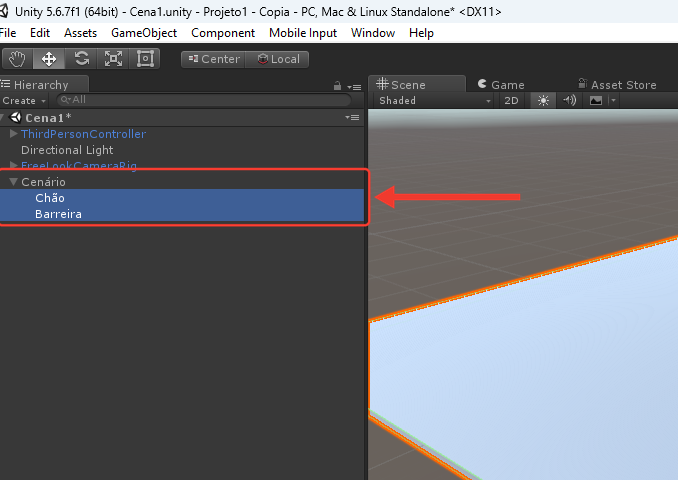Switch to the Game tab

[502, 85]
